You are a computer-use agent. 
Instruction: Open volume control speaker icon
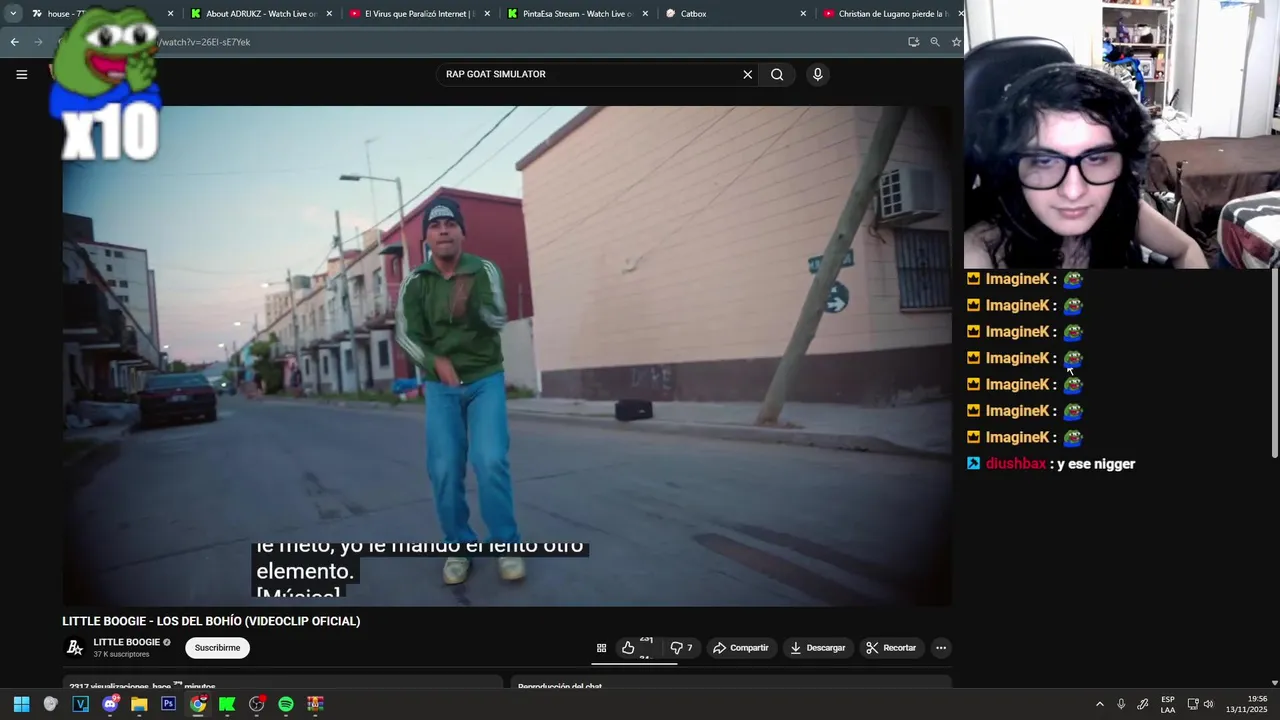[x=1208, y=704]
